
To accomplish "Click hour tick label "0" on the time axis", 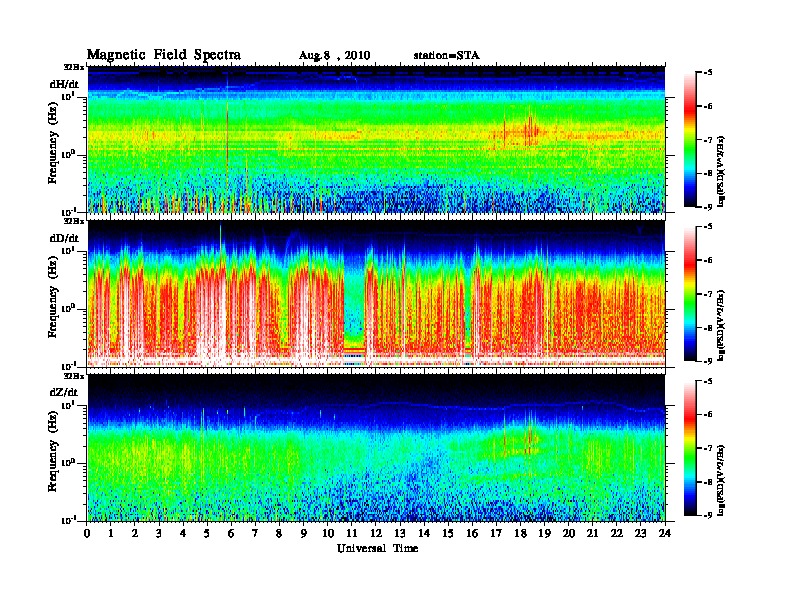I will (x=87, y=534).
